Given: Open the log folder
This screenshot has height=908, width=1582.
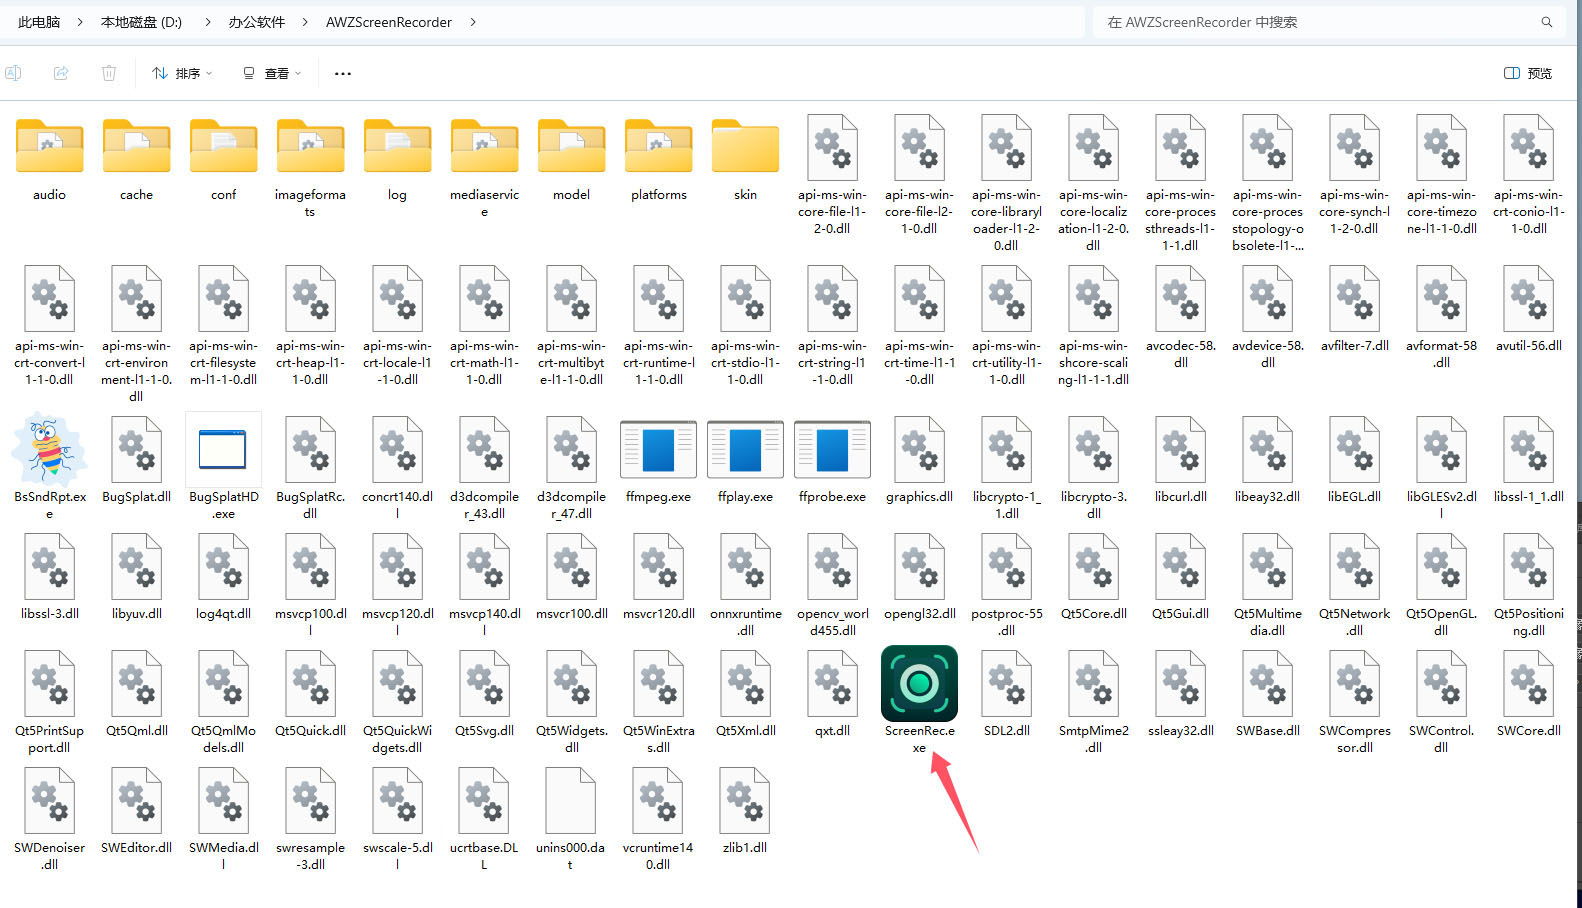Looking at the screenshot, I should pos(397,146).
